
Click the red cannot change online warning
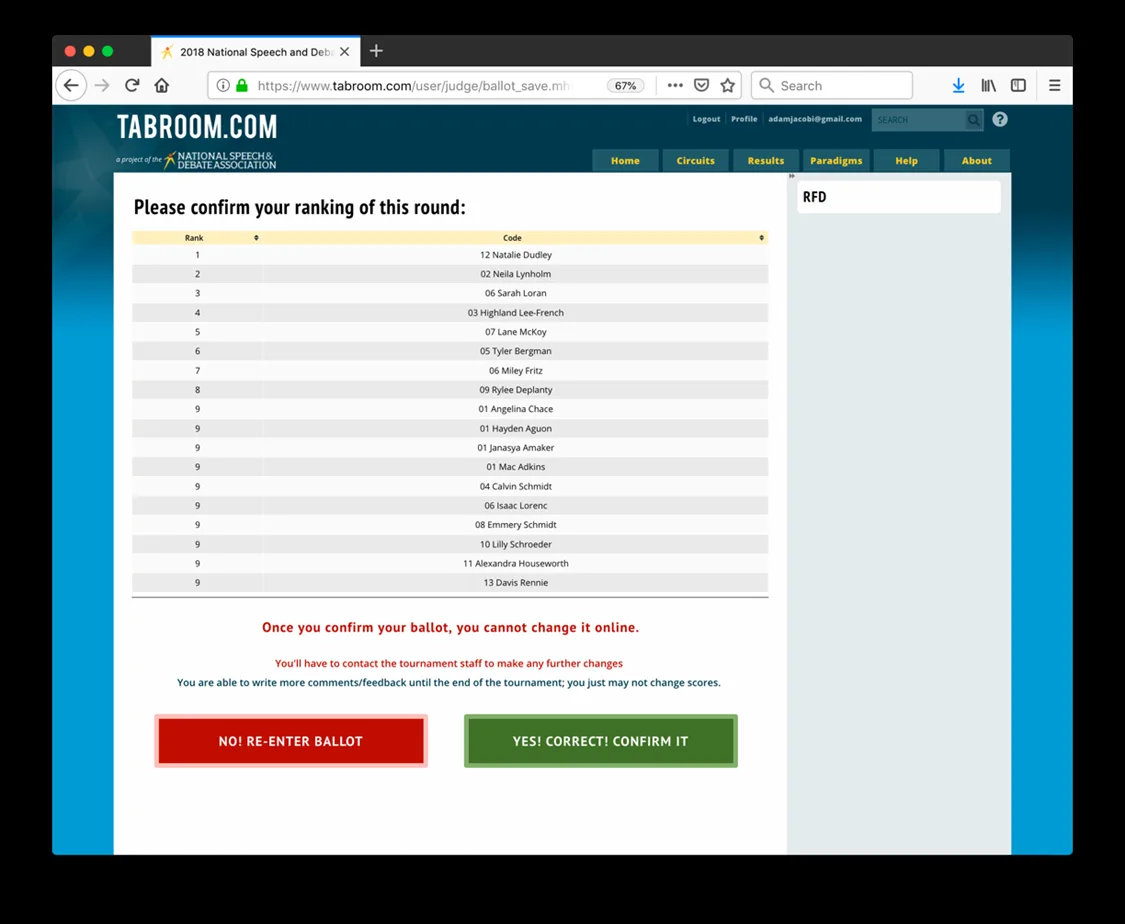click(450, 628)
